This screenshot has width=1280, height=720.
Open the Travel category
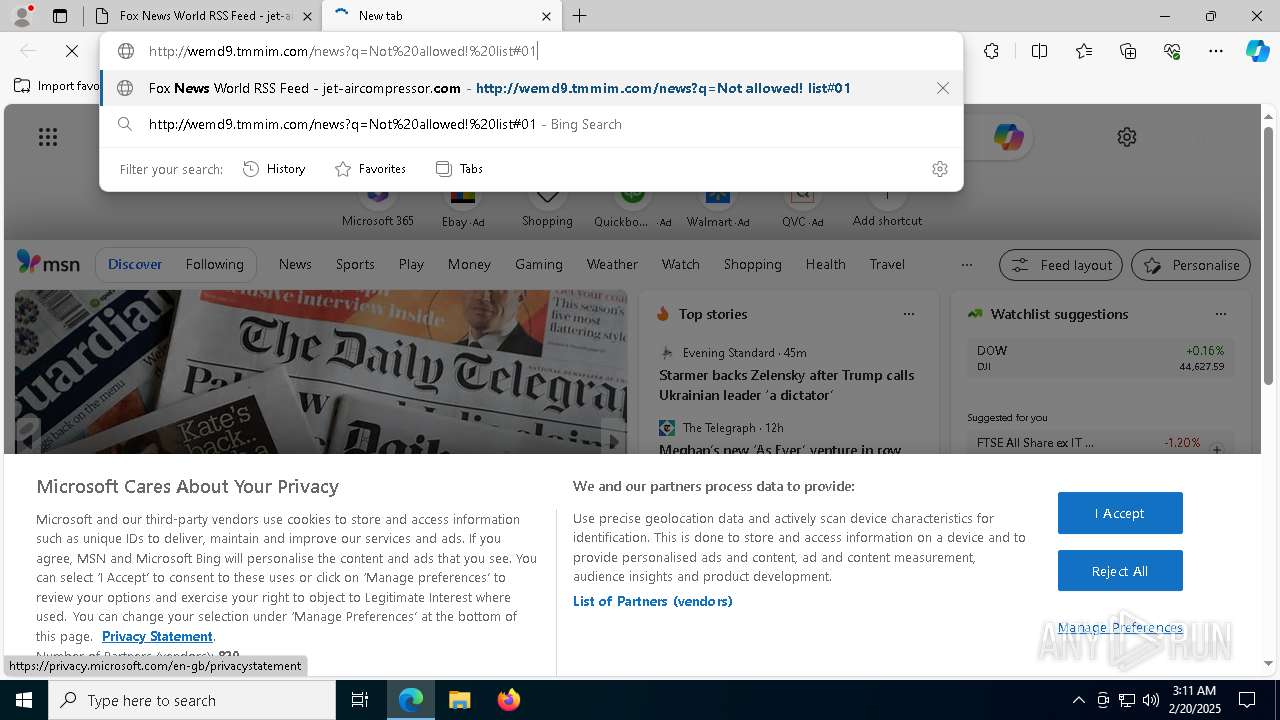tap(887, 264)
